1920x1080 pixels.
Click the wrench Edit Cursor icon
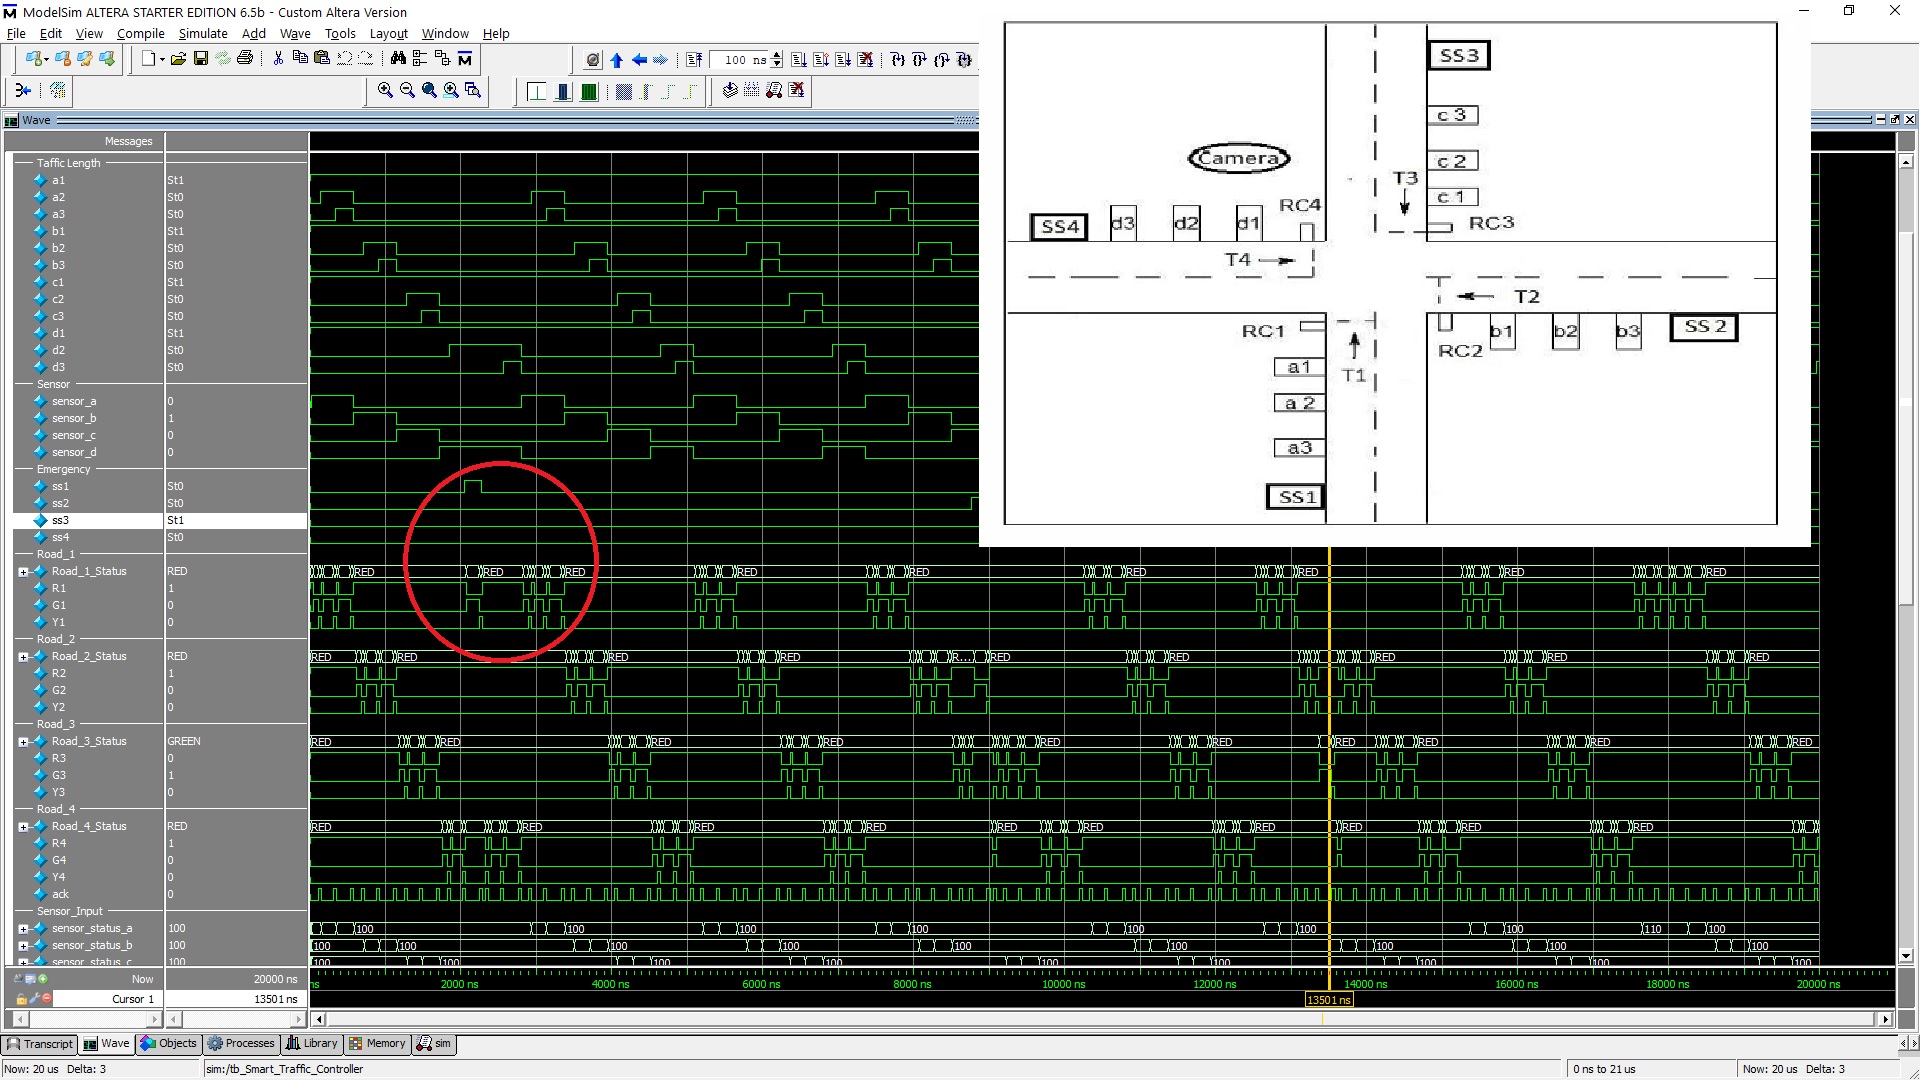pyautogui.click(x=33, y=999)
